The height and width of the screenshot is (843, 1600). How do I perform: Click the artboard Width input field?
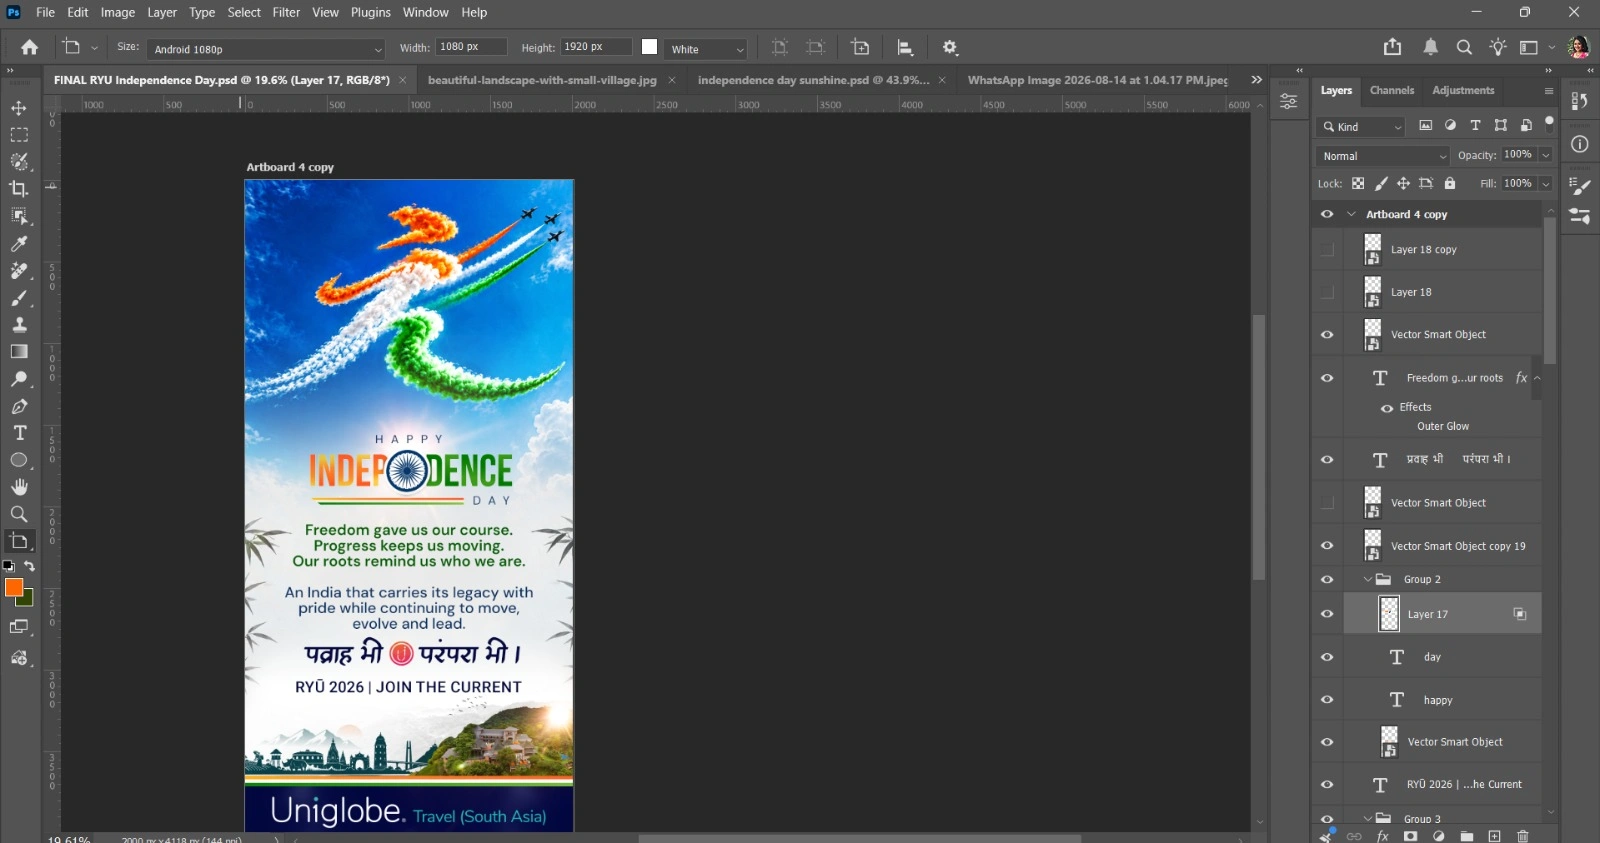471,47
